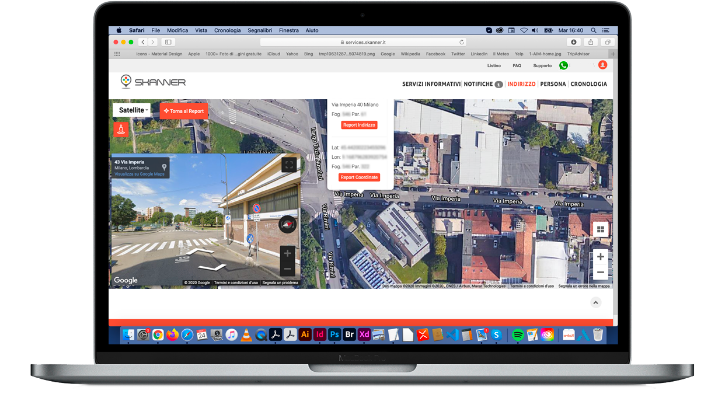Screen dimensions: 724x412
Task: Open the map tilt grid control
Action: (x=600, y=228)
